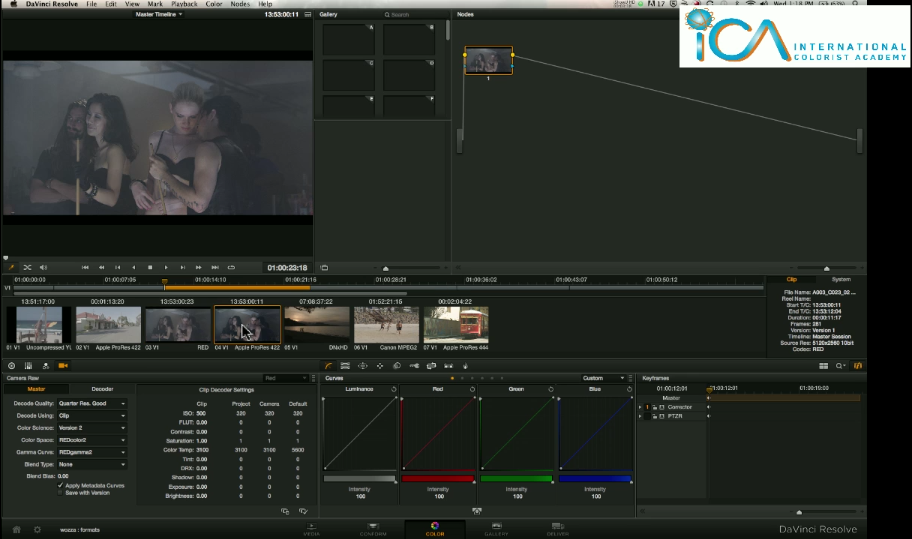The width and height of the screenshot is (912, 539).
Task: Adjust the Red curve intensity bar
Action: (x=437, y=479)
